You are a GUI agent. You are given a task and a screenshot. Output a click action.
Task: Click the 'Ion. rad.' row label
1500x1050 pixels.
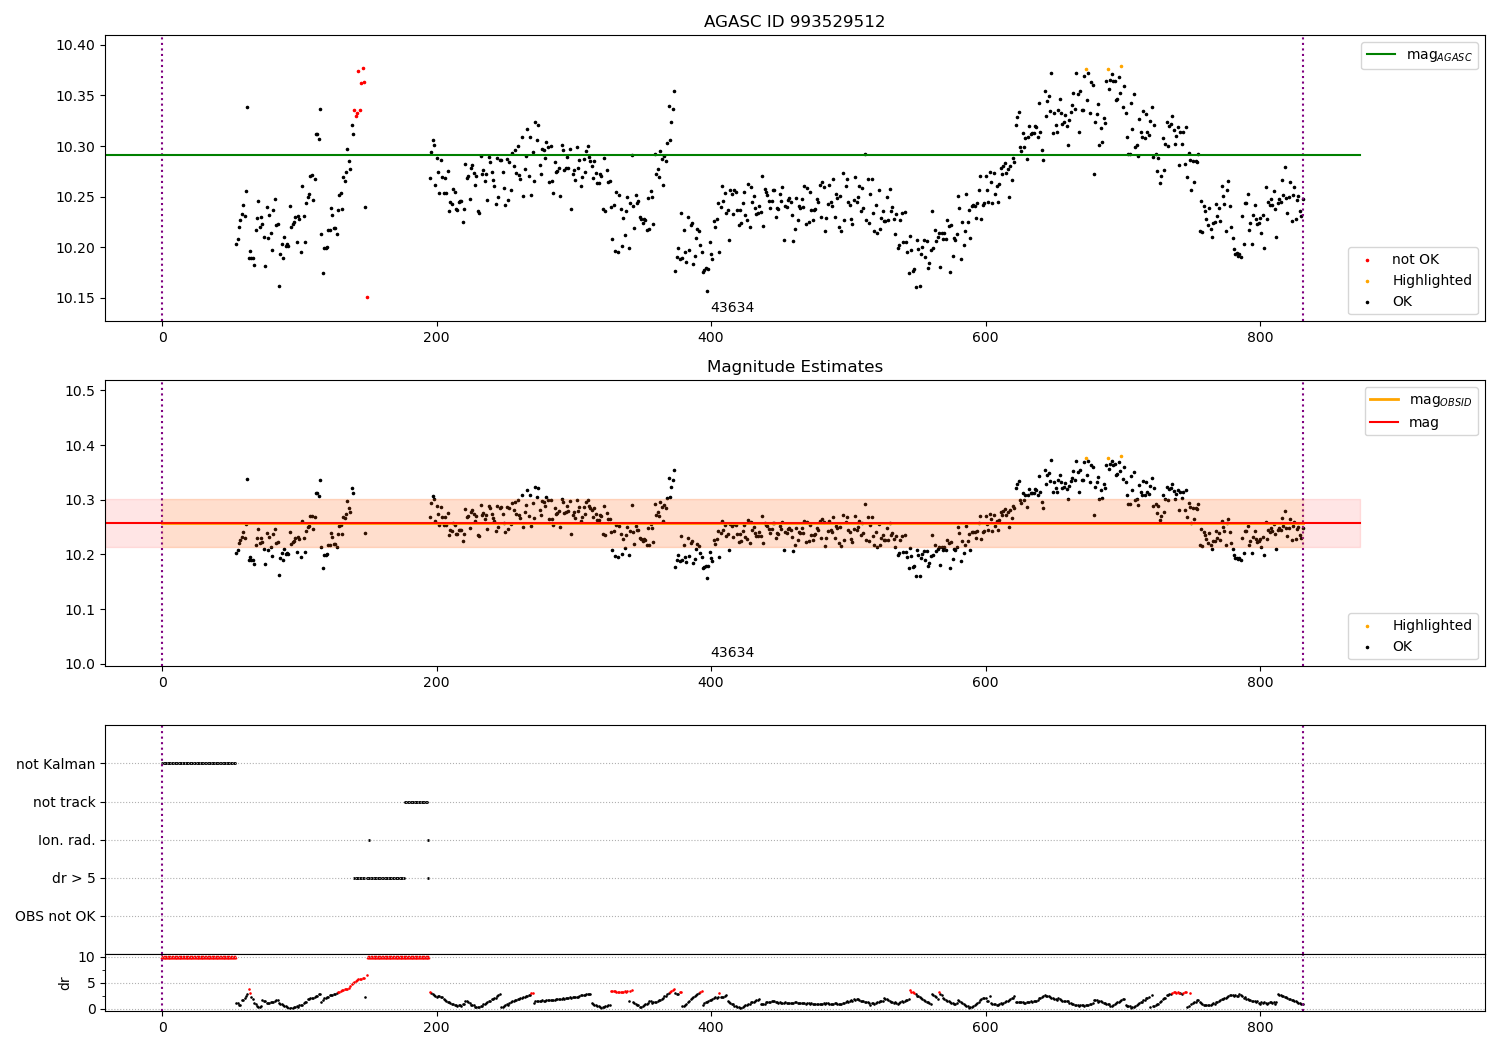[67, 840]
